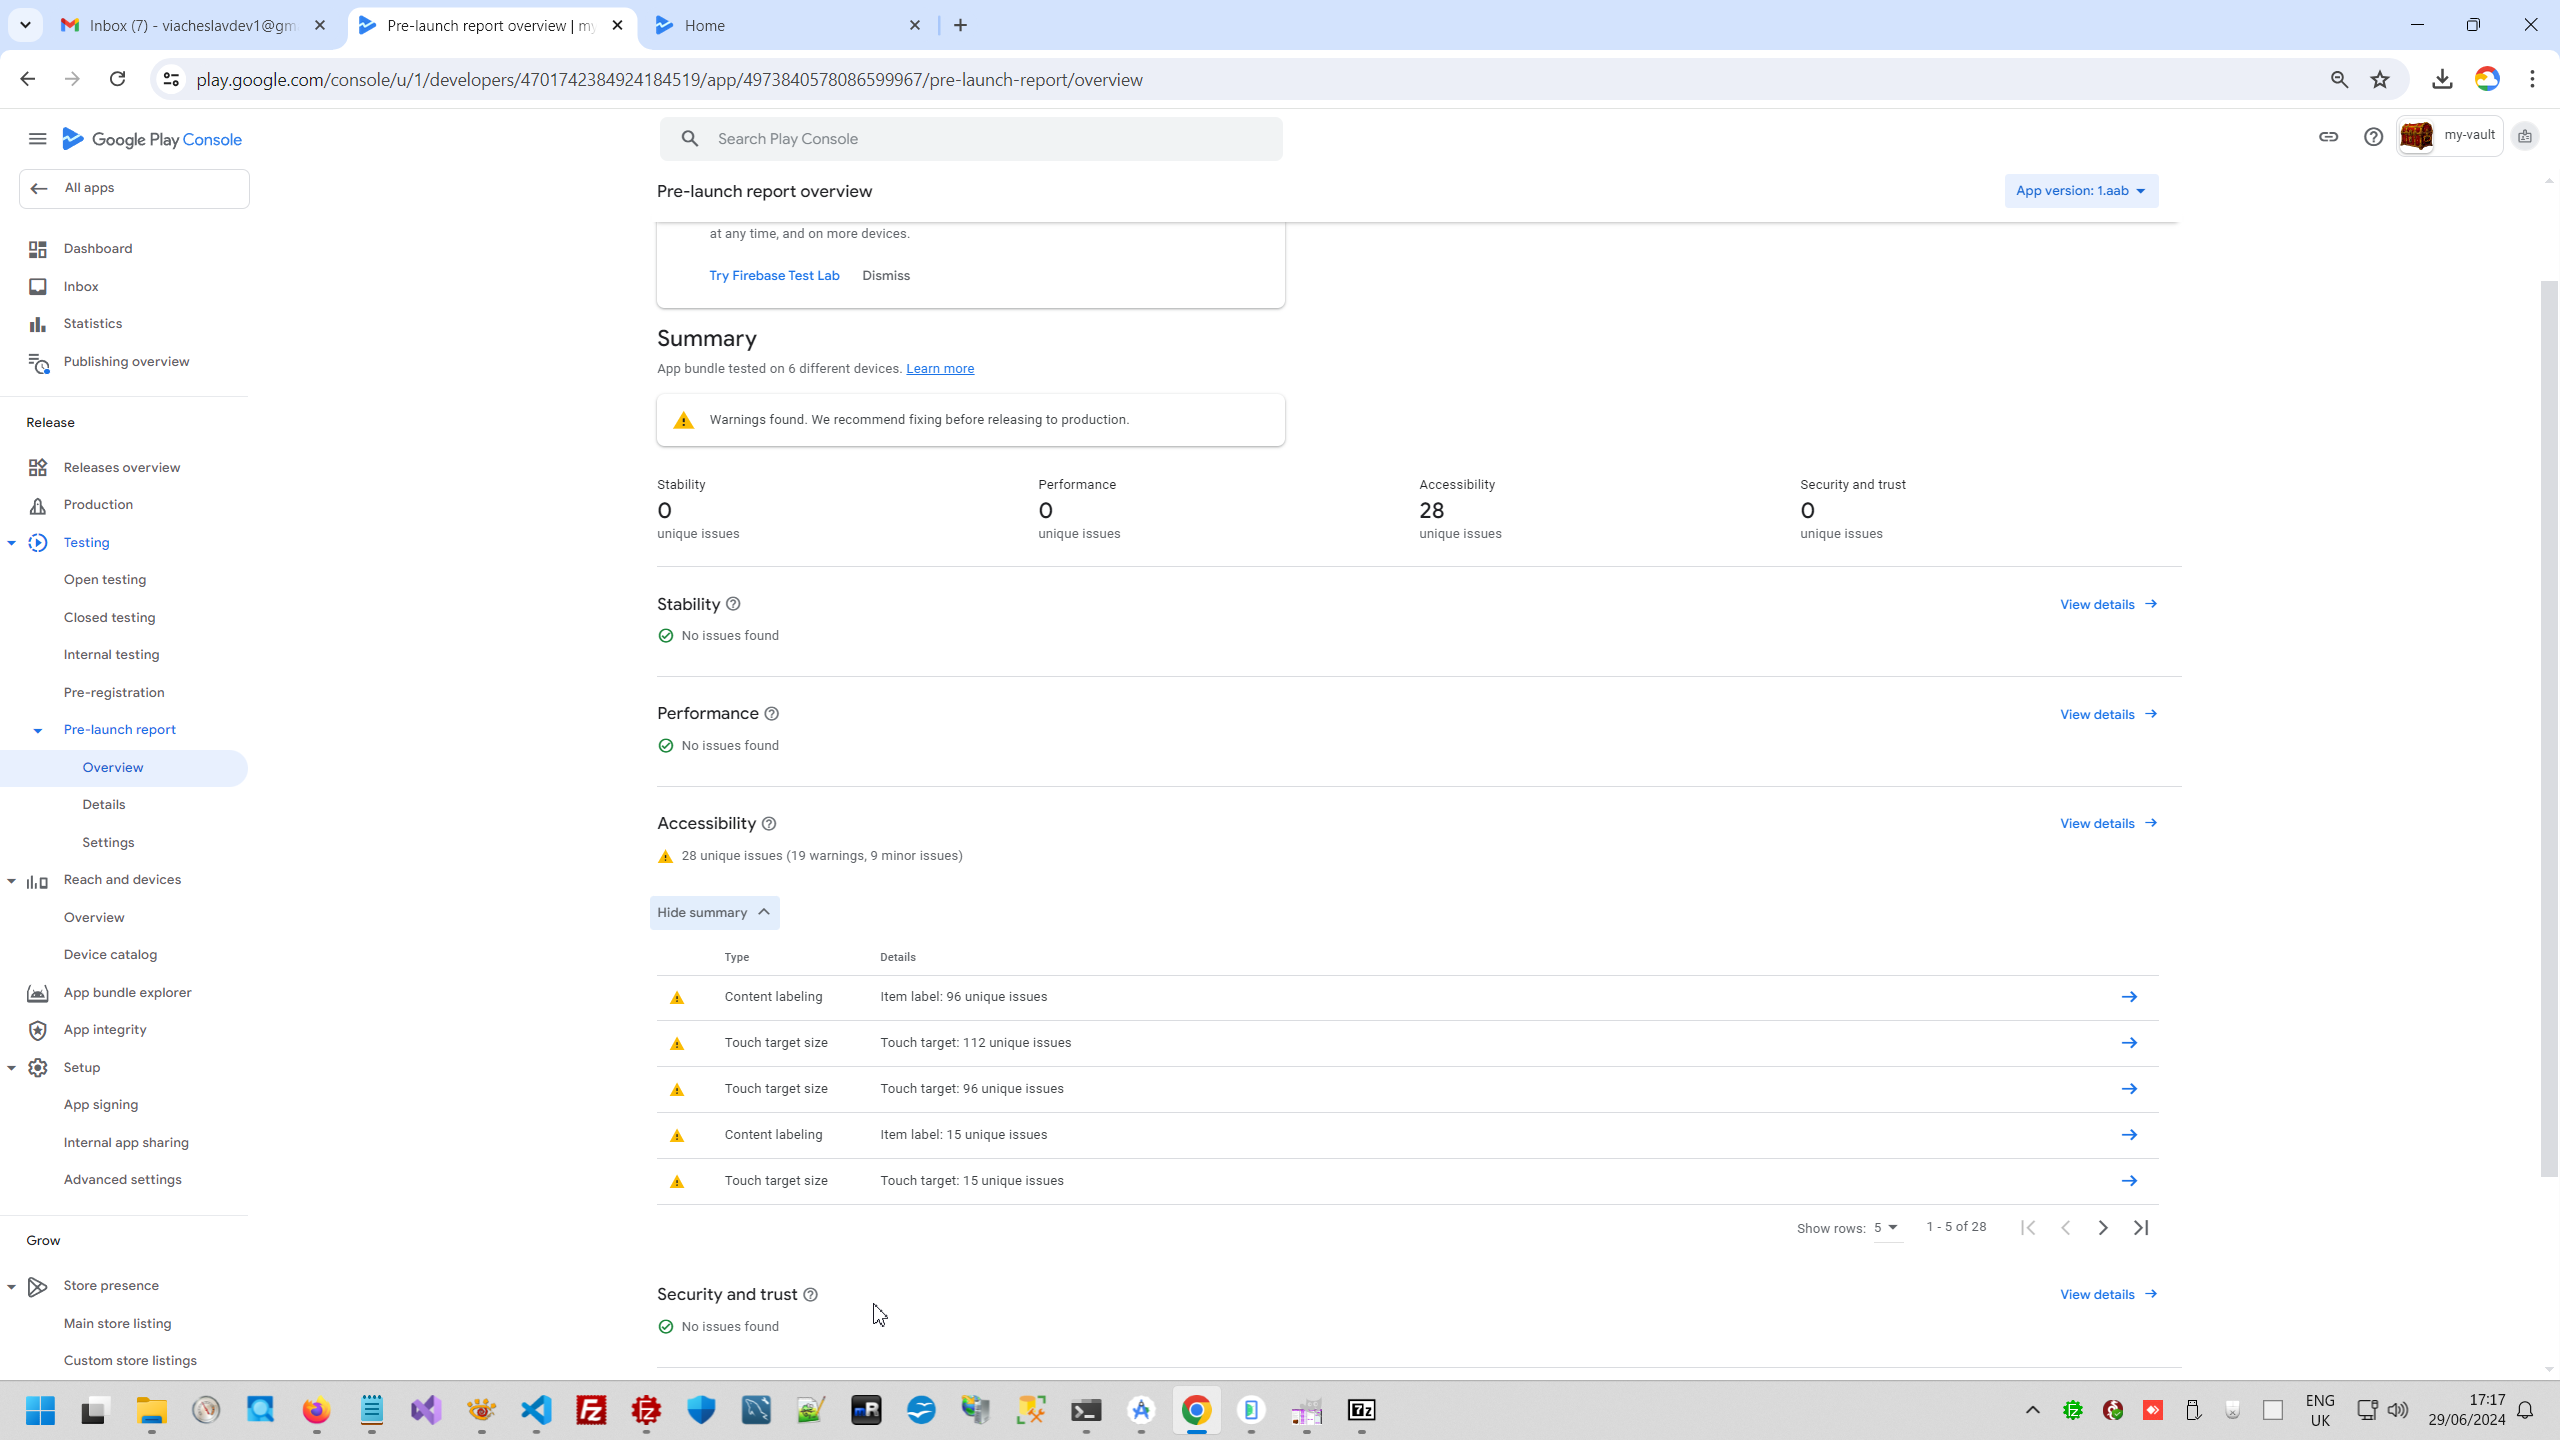Click the Stability help info icon

coord(733,604)
